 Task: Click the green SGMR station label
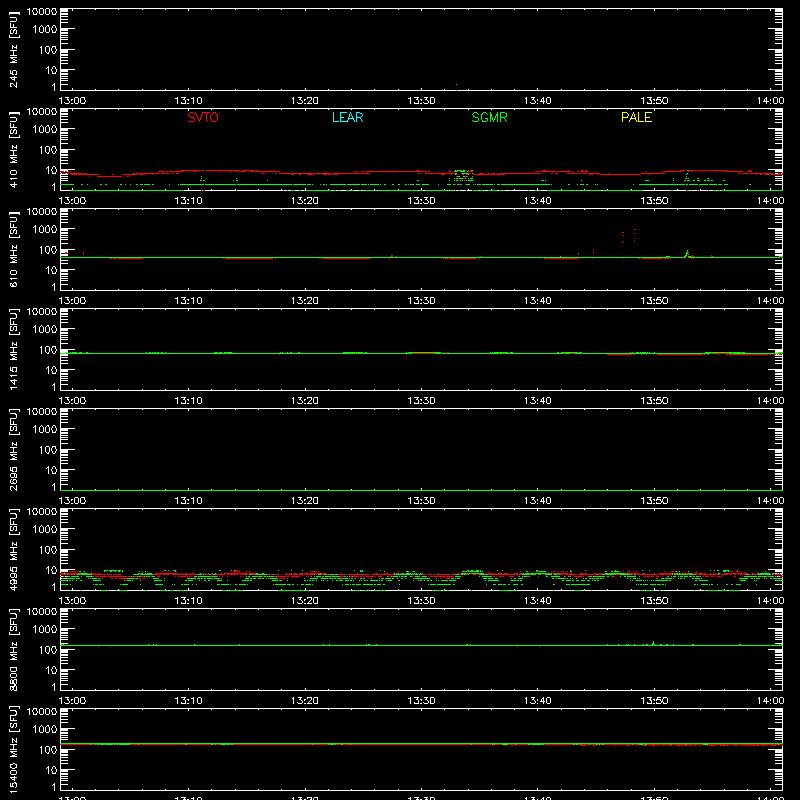489,117
